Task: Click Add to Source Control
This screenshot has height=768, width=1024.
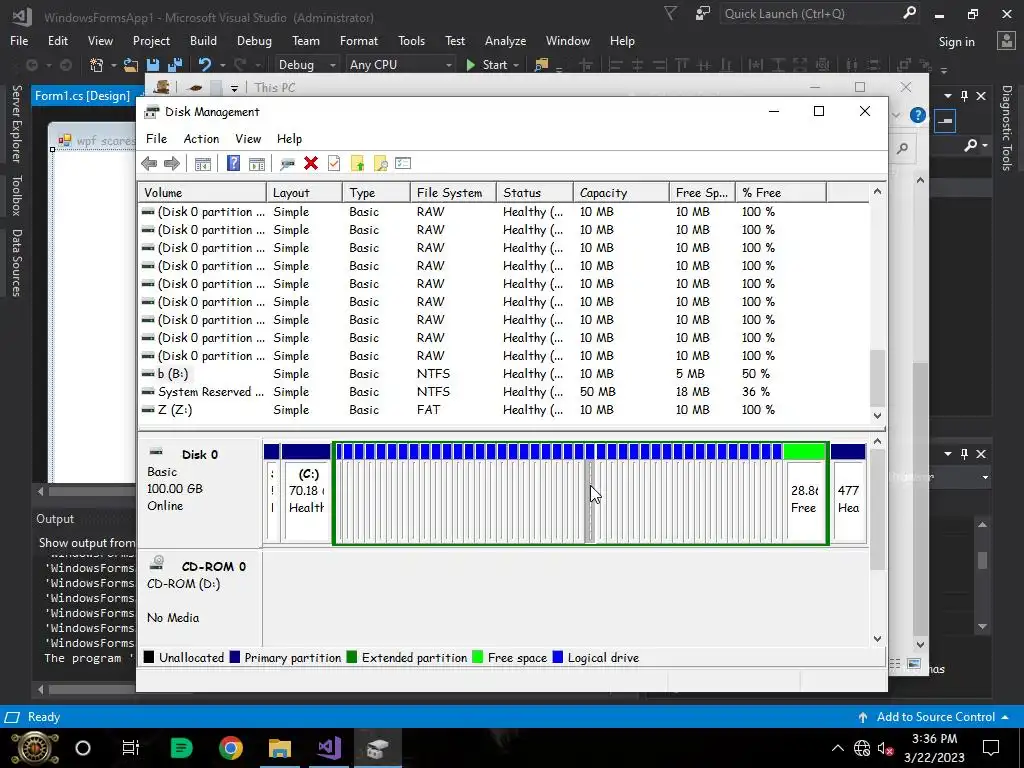Action: click(935, 716)
